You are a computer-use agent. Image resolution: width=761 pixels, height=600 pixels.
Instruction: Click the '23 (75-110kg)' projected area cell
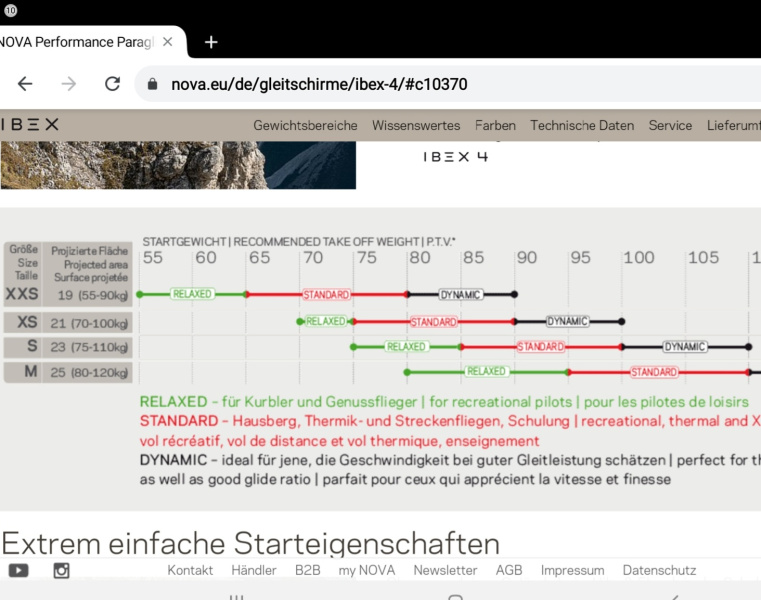coord(89,347)
